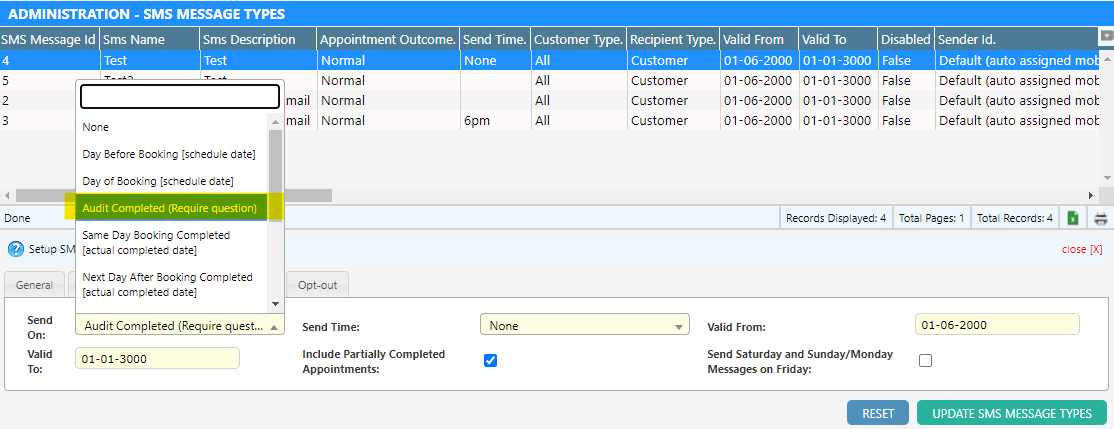Click the grid's scroll right arrow
This screenshot has width=1114, height=429.
click(x=1091, y=195)
